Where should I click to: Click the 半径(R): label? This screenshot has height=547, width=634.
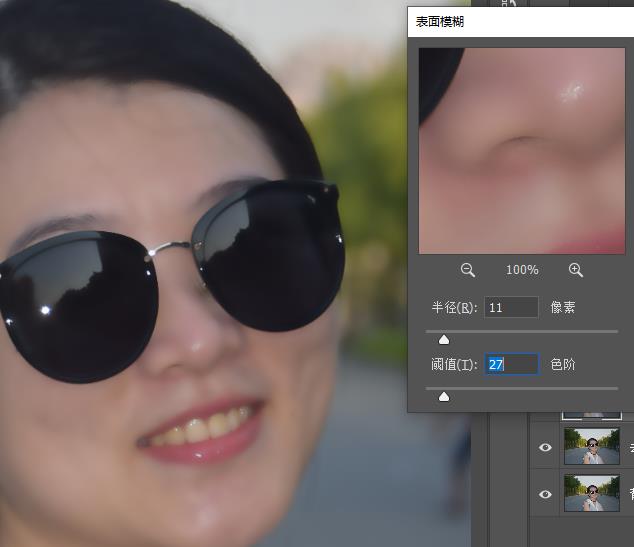click(x=454, y=308)
